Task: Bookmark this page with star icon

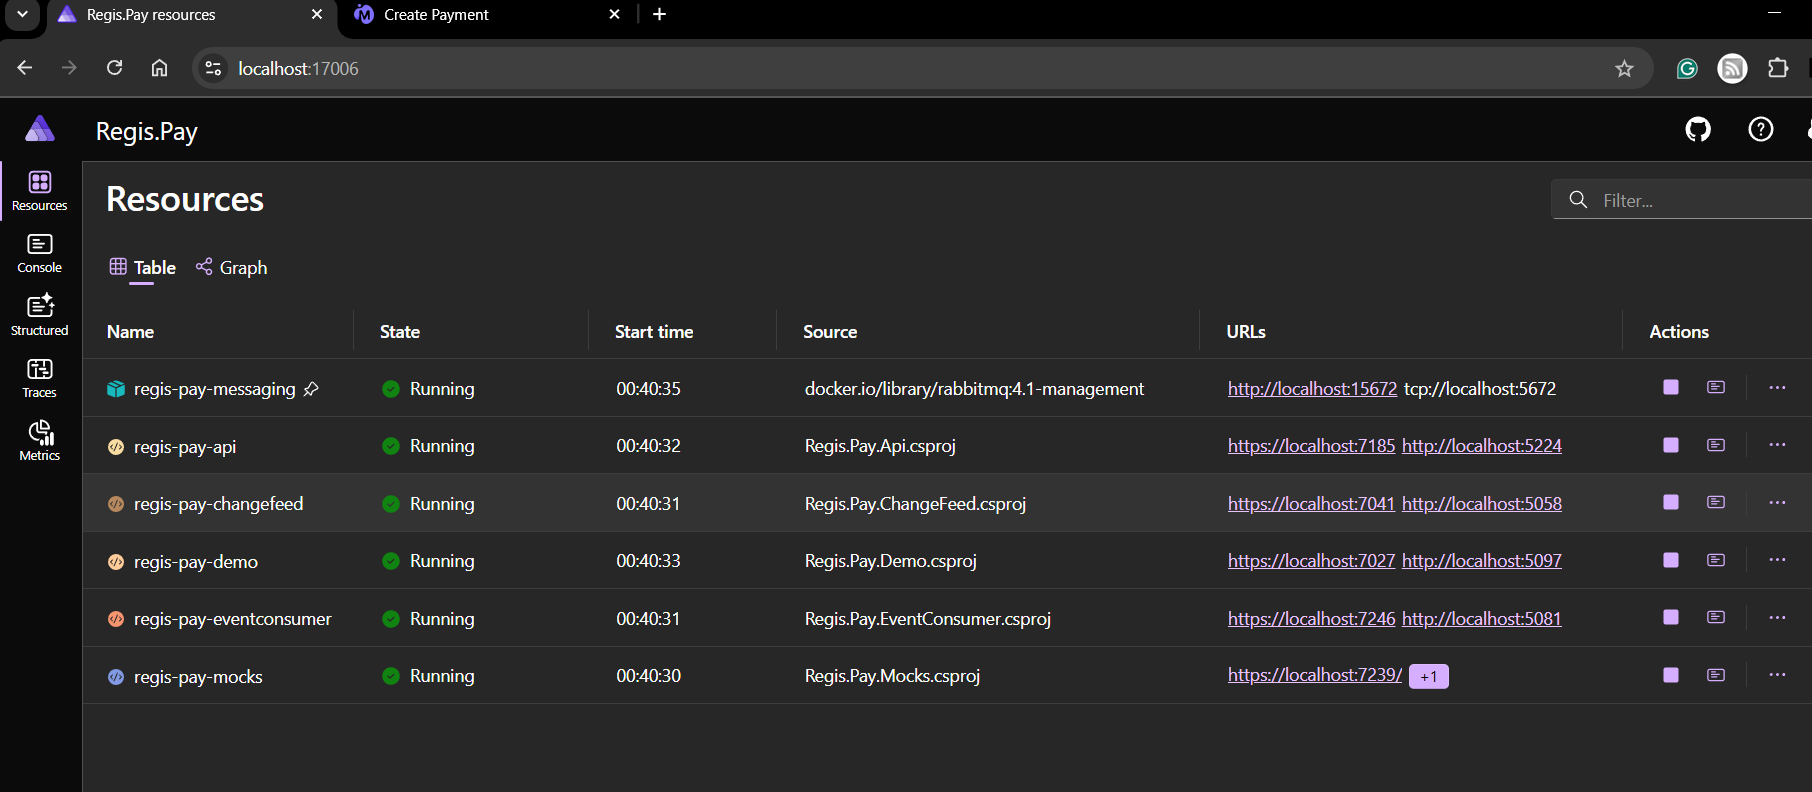Action: point(1624,68)
